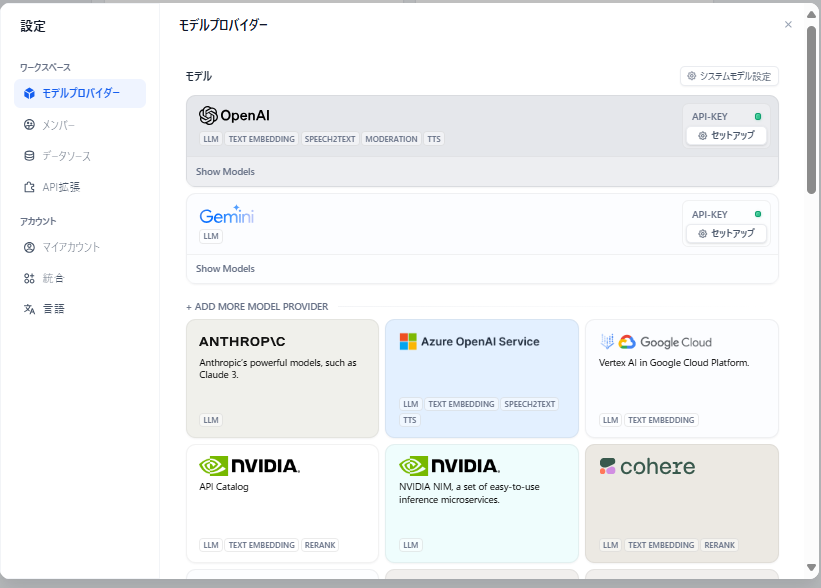Image resolution: width=821 pixels, height=588 pixels.
Task: Select the NVIDIA API Catalog card
Action: [282, 504]
